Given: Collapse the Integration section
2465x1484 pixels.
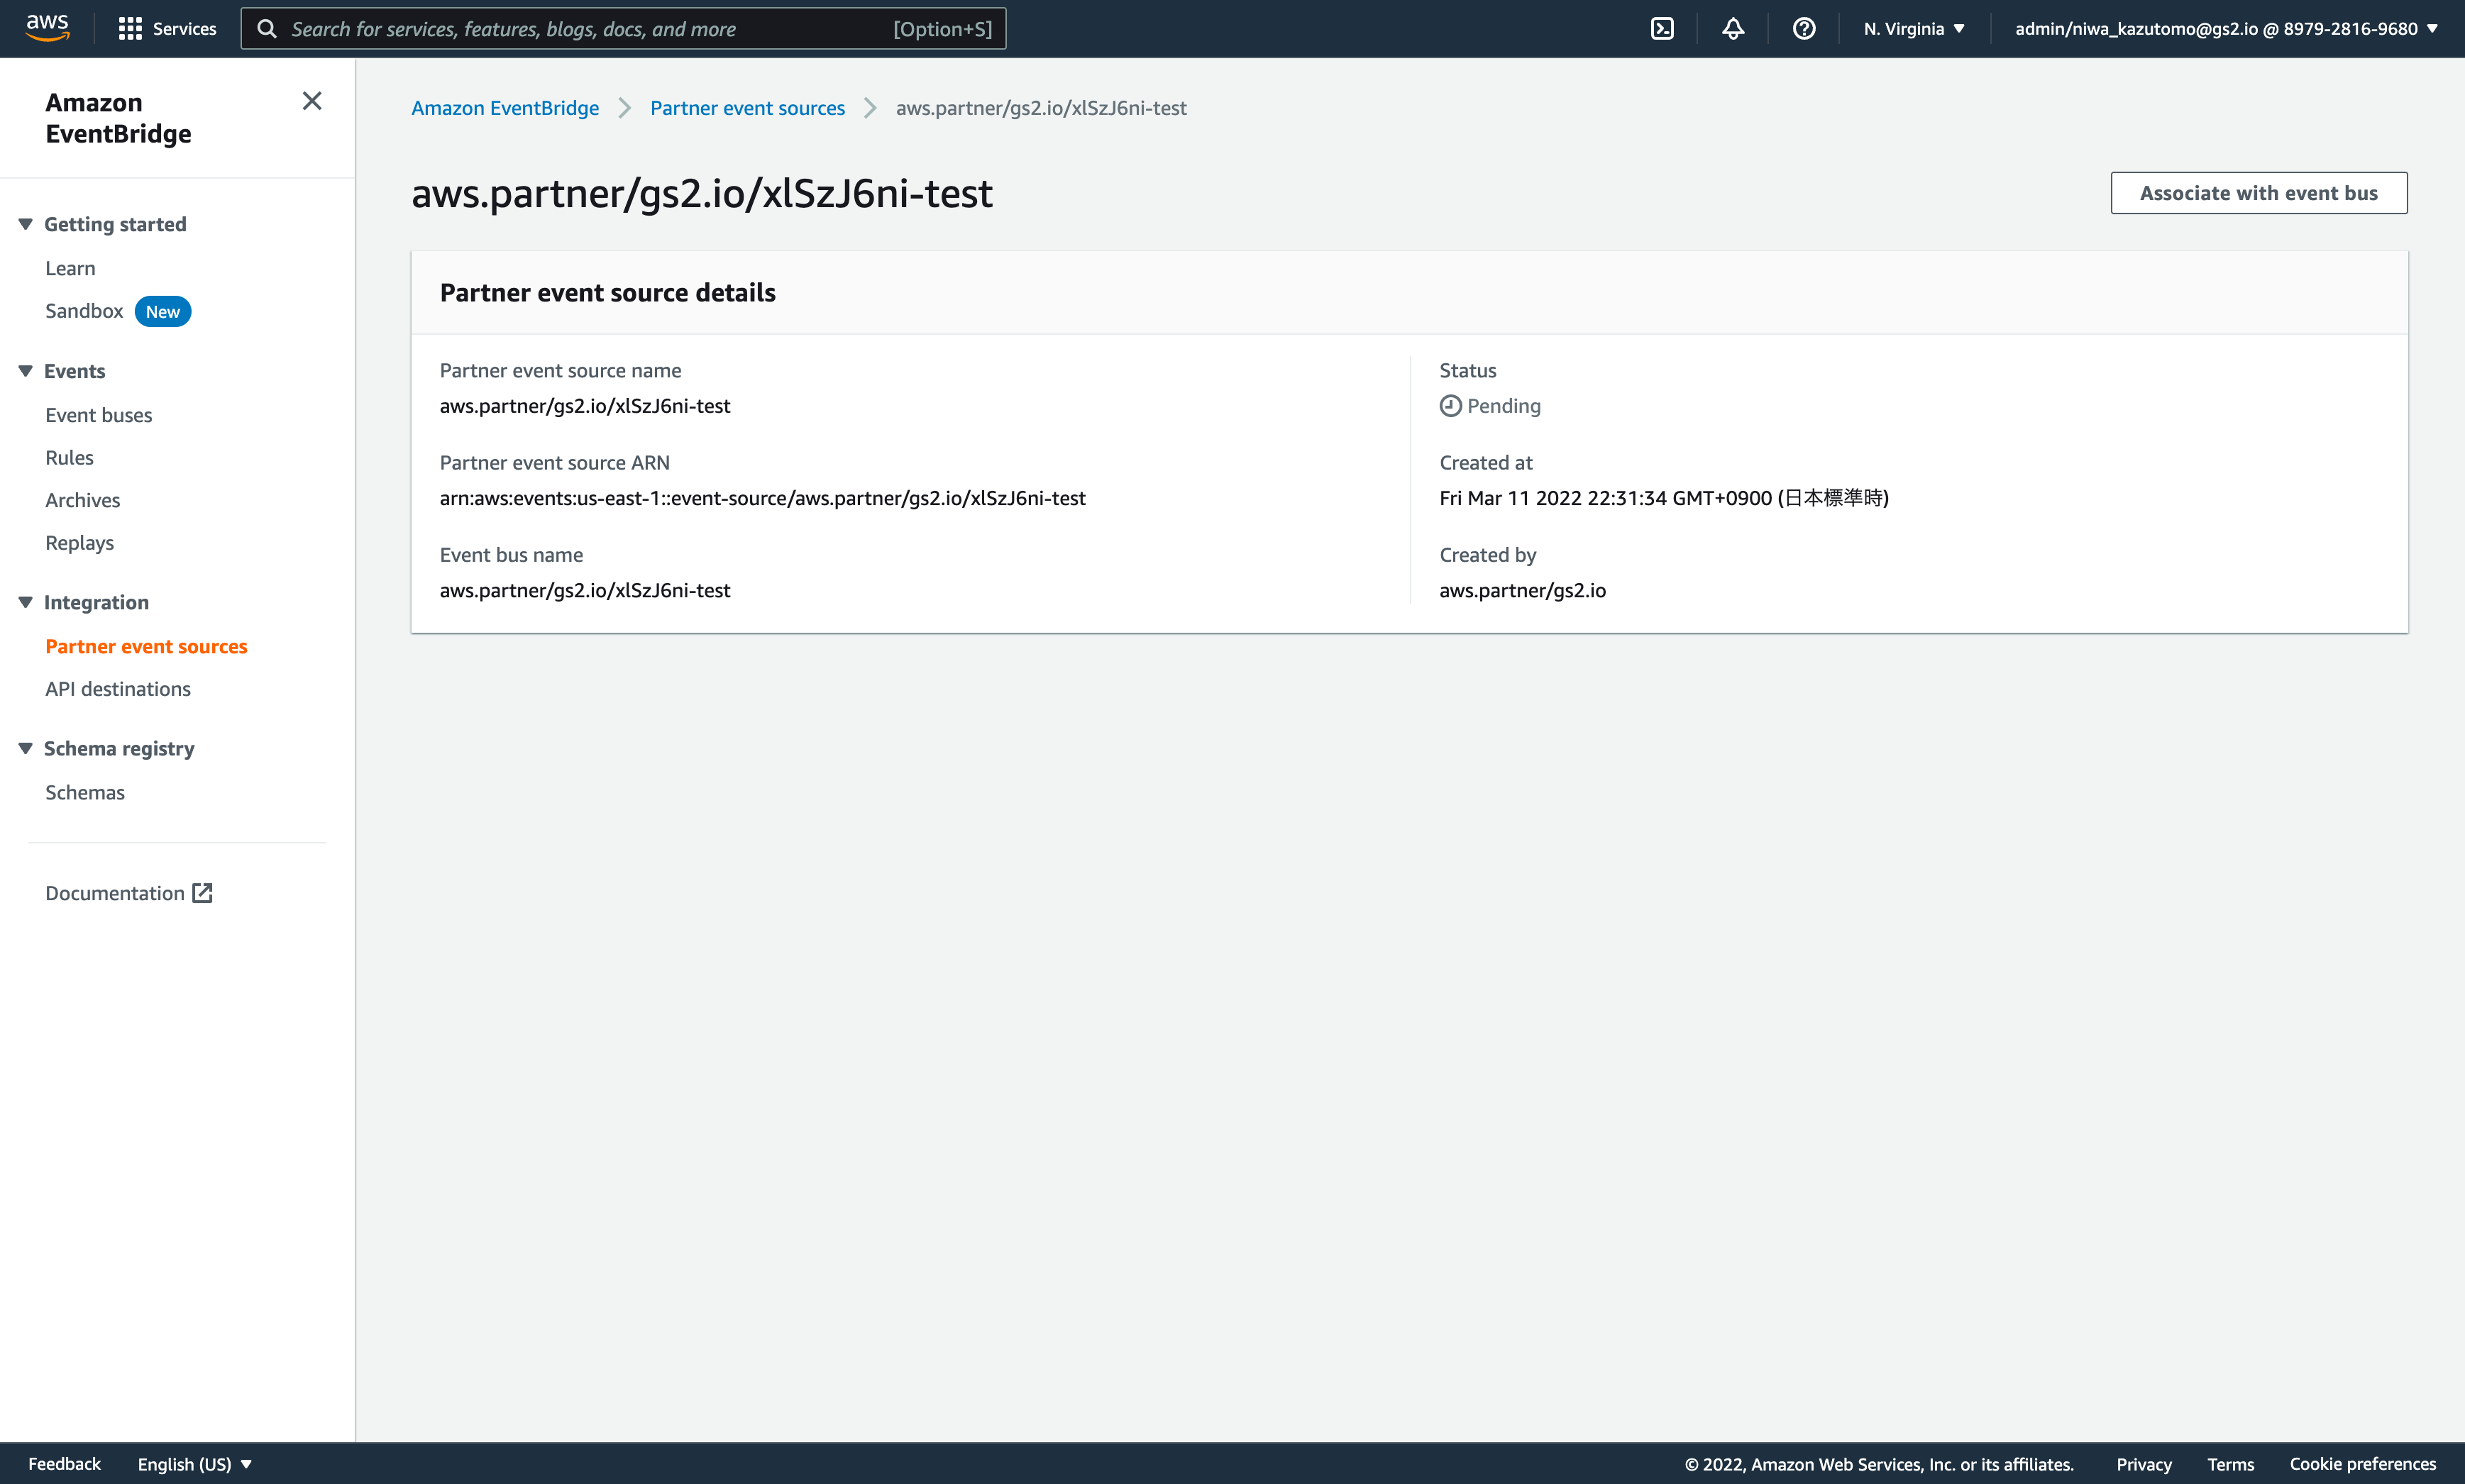Looking at the screenshot, I should [x=26, y=602].
